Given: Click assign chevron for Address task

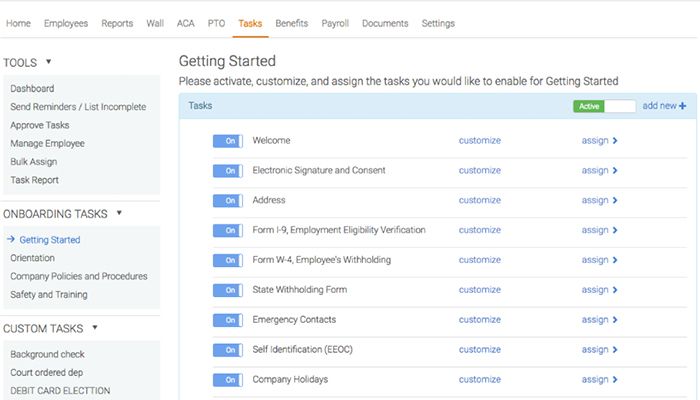Looking at the screenshot, I should point(614,201).
